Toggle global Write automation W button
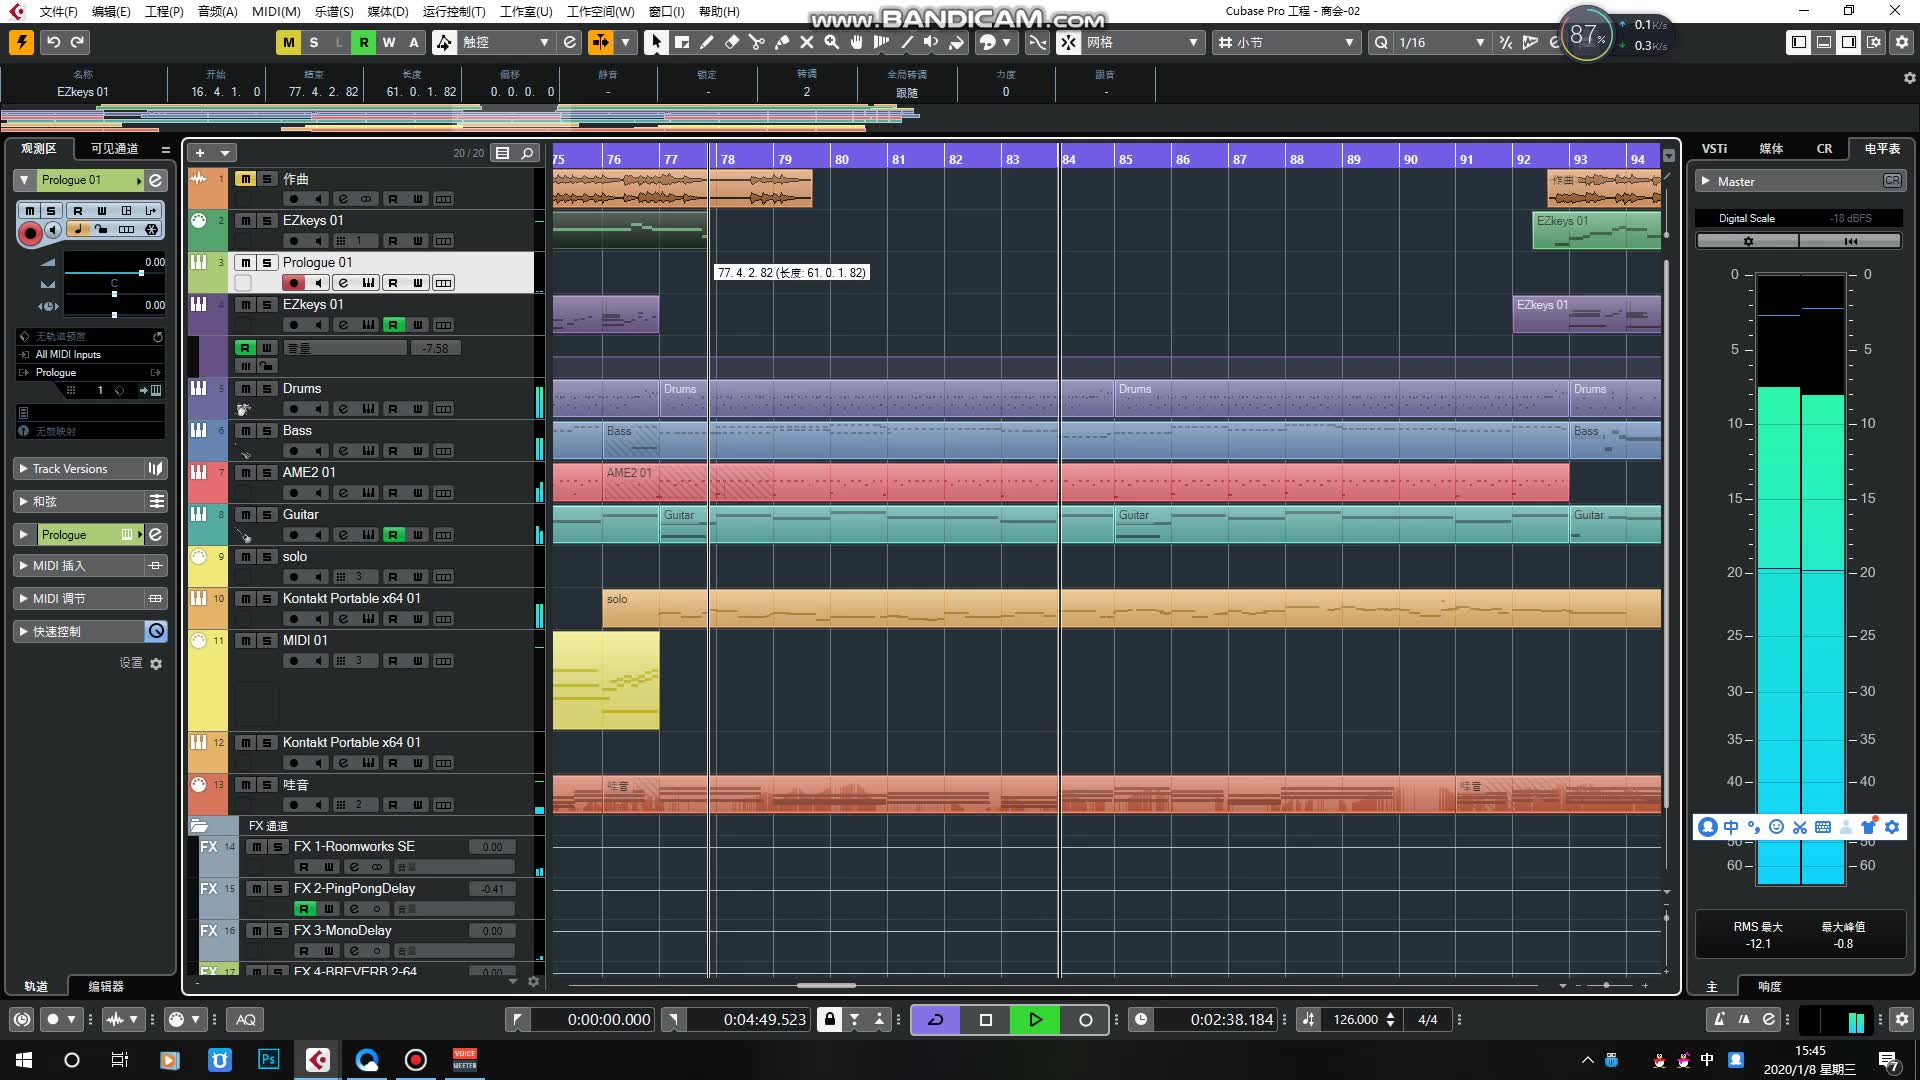The height and width of the screenshot is (1080, 1920). click(x=389, y=42)
